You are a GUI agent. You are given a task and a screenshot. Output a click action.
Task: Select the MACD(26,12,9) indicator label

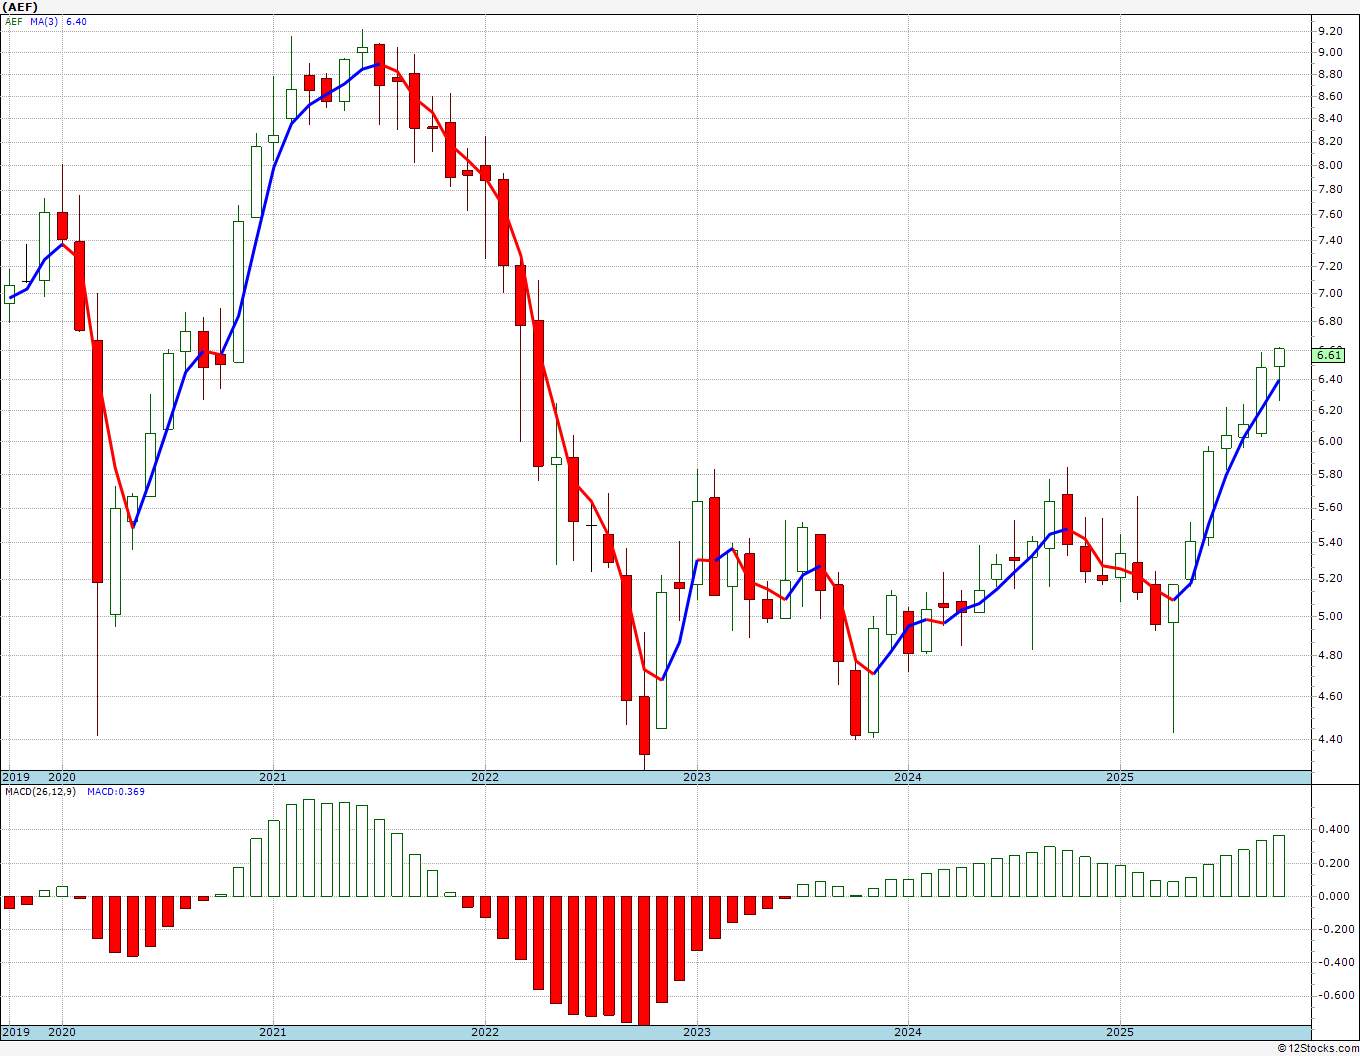tap(40, 791)
